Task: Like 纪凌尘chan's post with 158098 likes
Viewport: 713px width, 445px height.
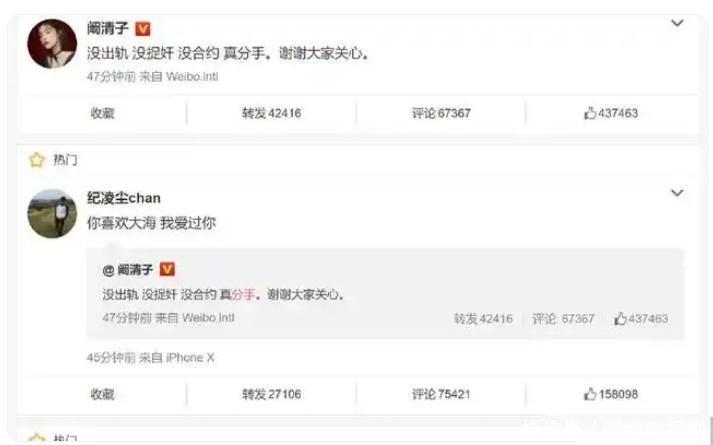Action: click(611, 394)
